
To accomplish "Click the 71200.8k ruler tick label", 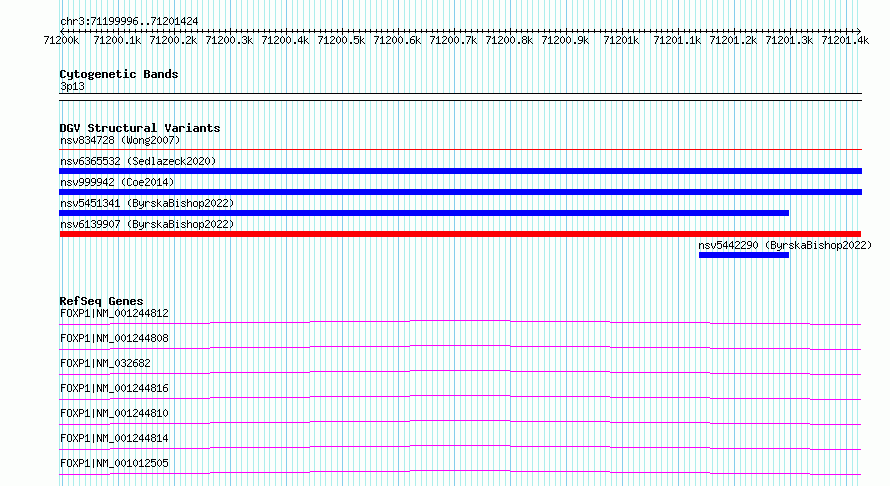I will [509, 40].
